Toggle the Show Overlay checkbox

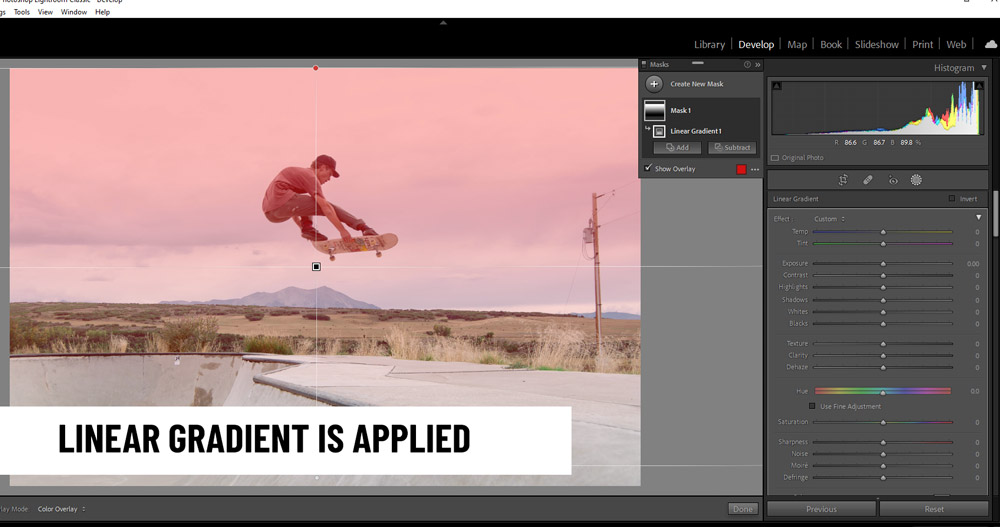(648, 168)
